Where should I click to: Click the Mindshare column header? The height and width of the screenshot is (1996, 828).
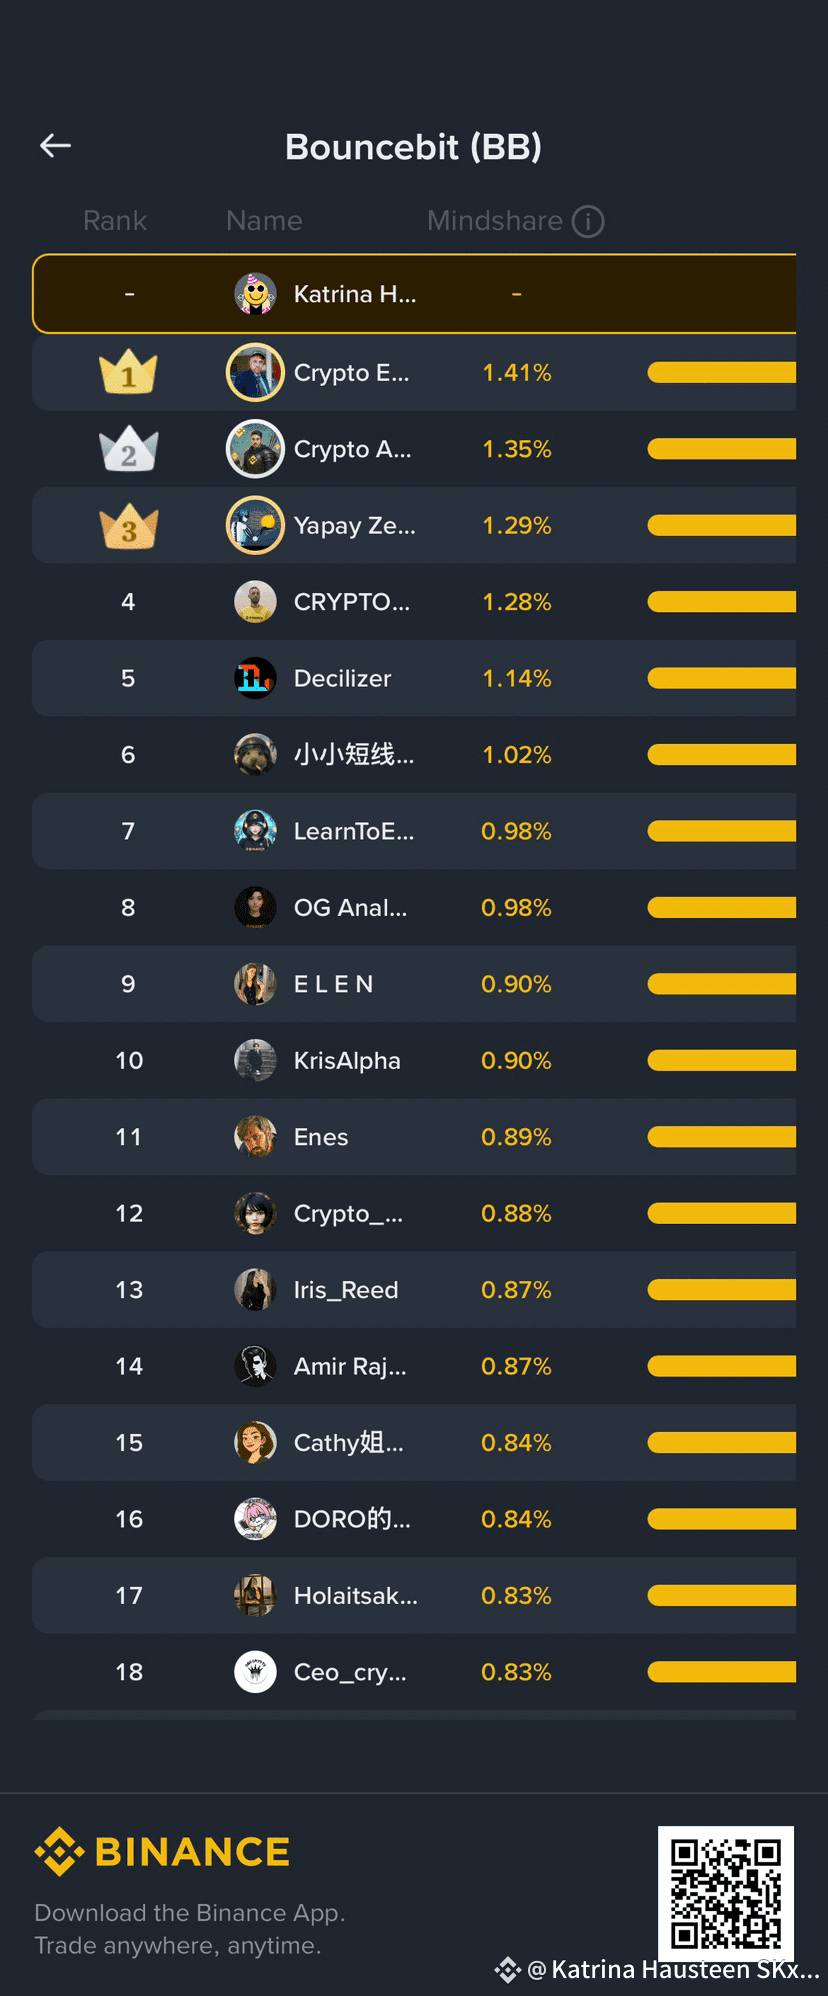(495, 221)
